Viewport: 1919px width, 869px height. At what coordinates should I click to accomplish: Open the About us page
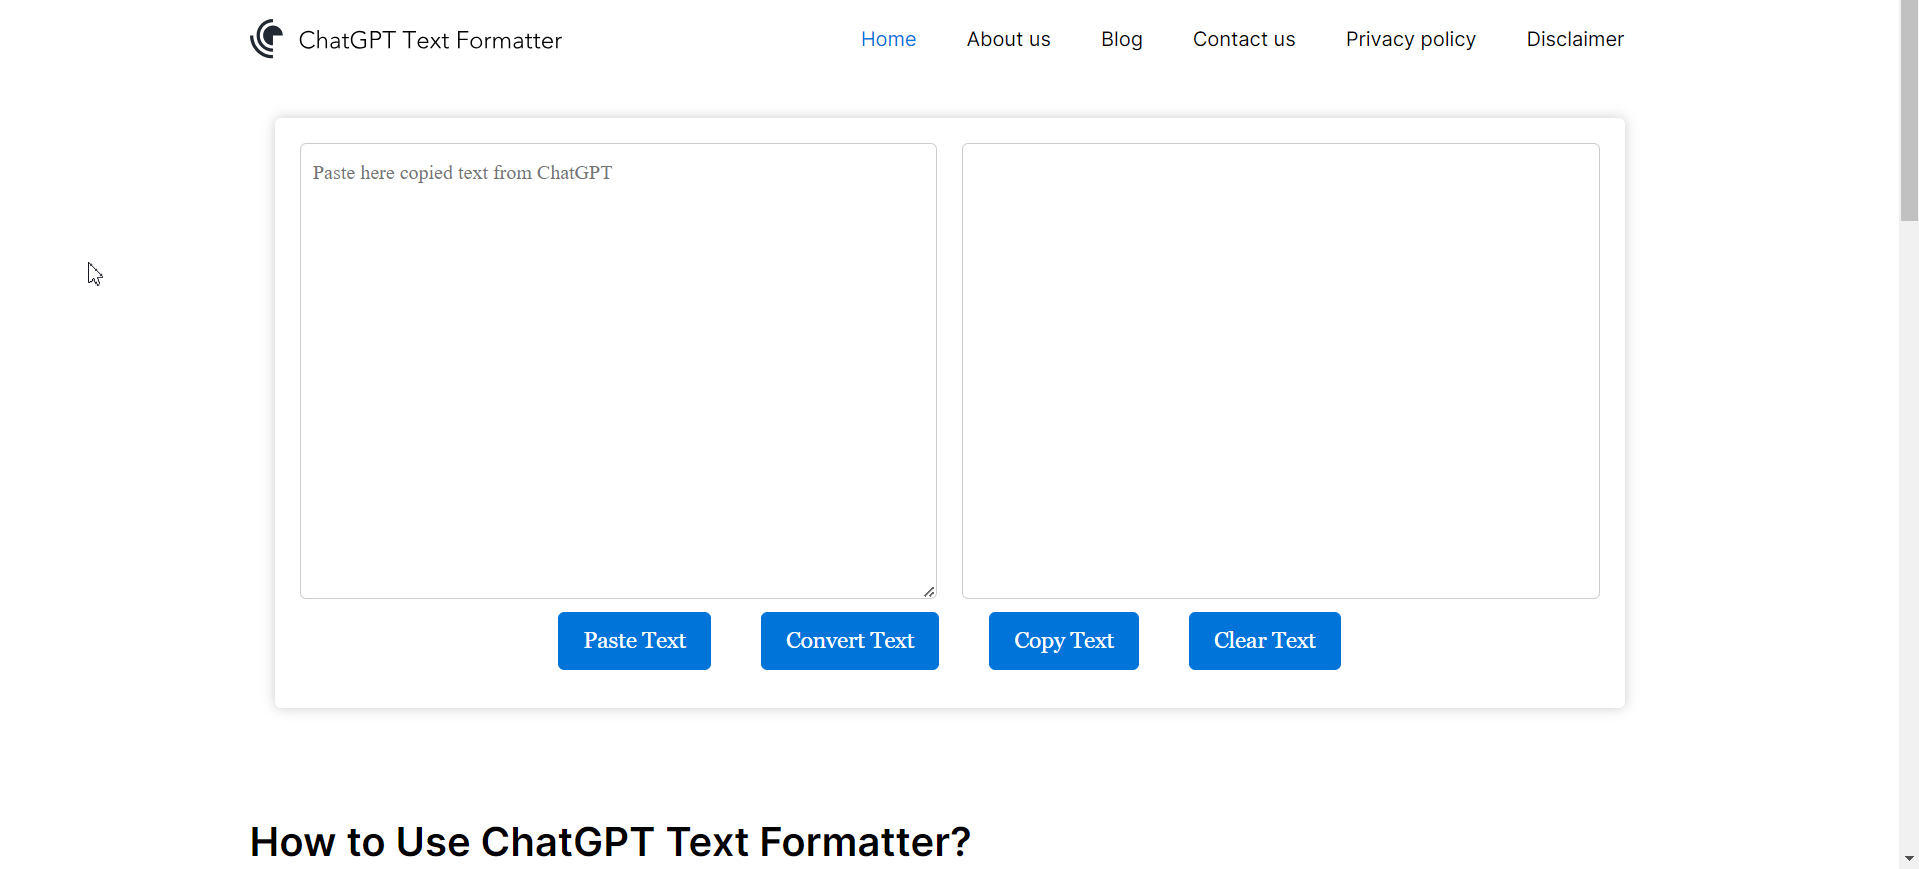pos(1008,39)
